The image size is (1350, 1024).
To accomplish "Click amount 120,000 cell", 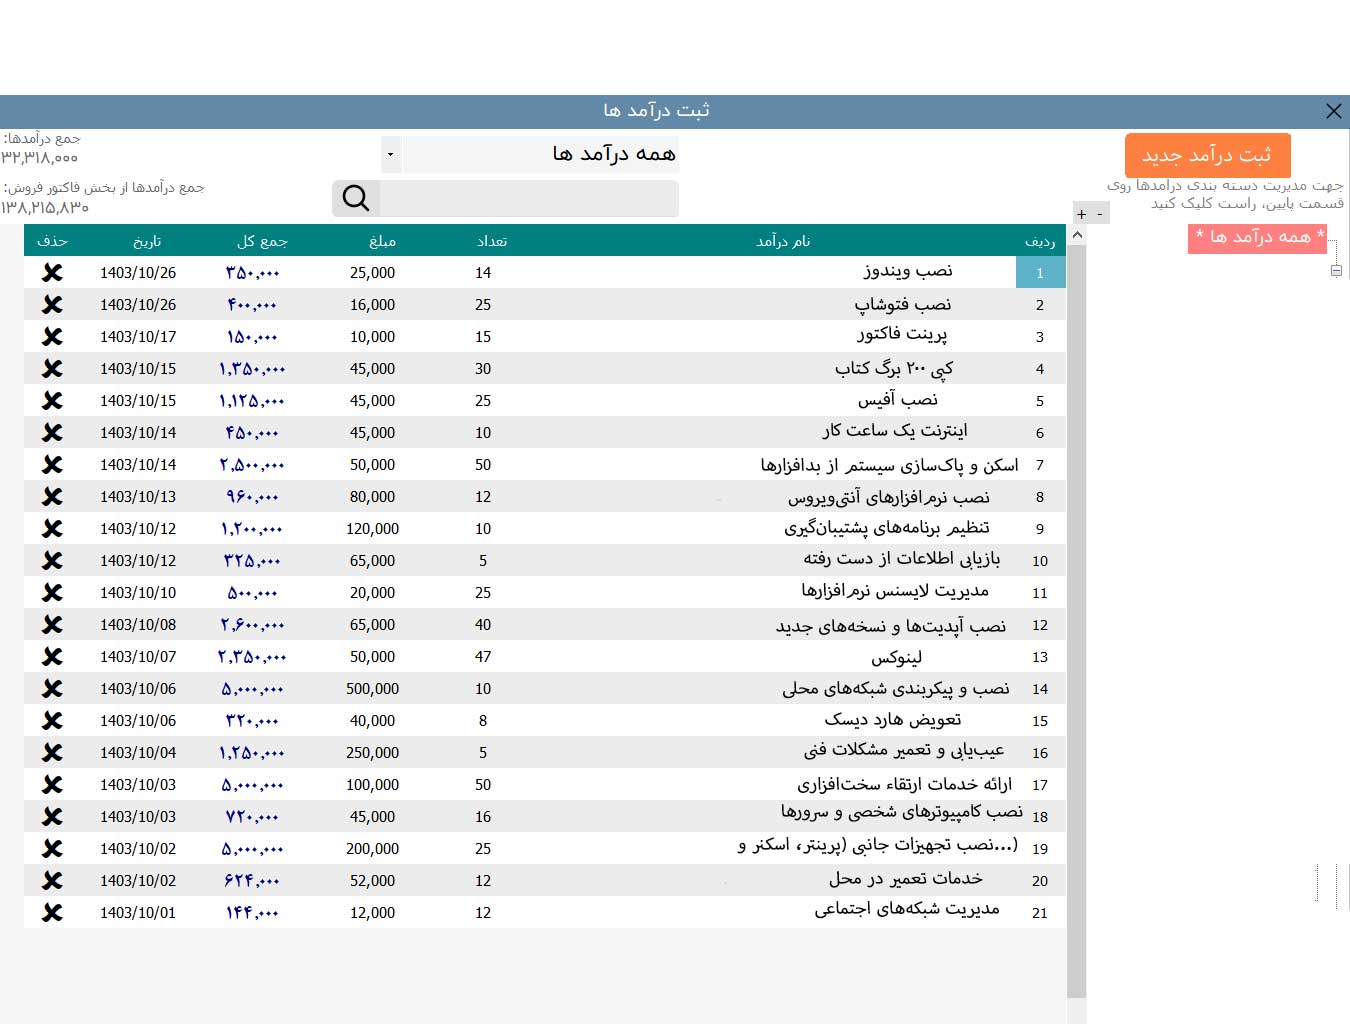I will (x=372, y=529).
